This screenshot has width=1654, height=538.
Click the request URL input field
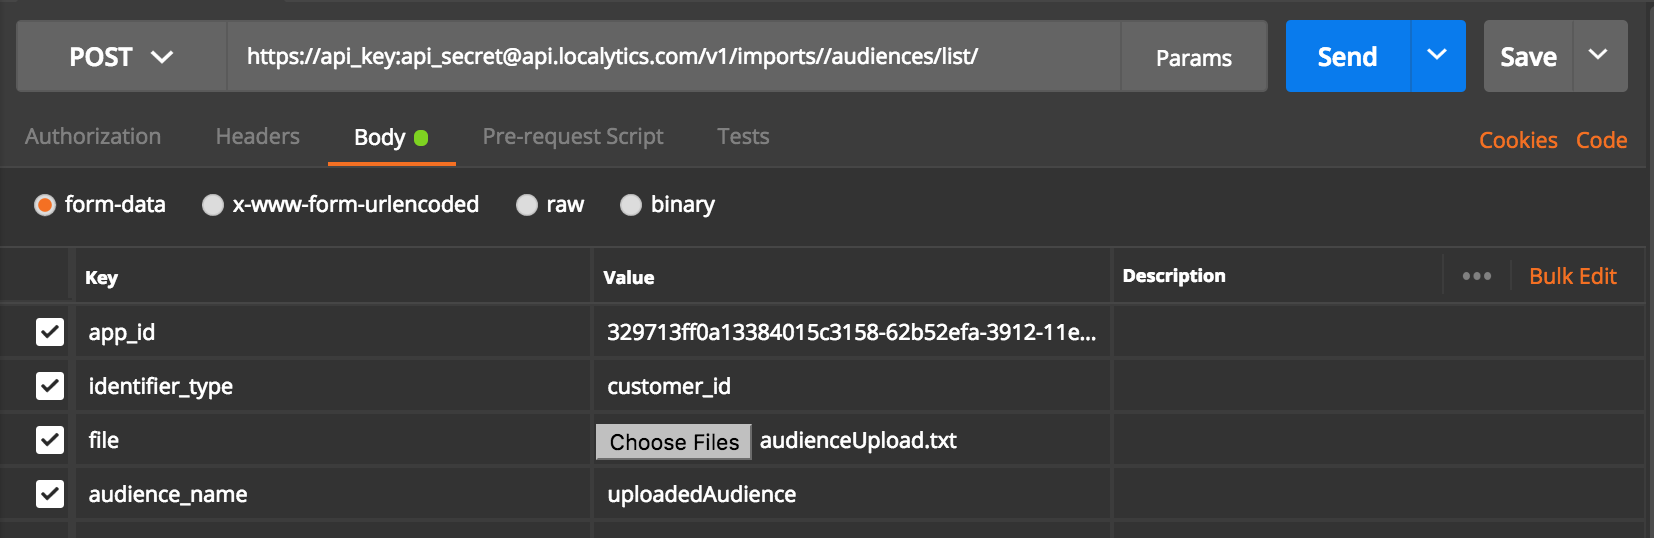673,57
